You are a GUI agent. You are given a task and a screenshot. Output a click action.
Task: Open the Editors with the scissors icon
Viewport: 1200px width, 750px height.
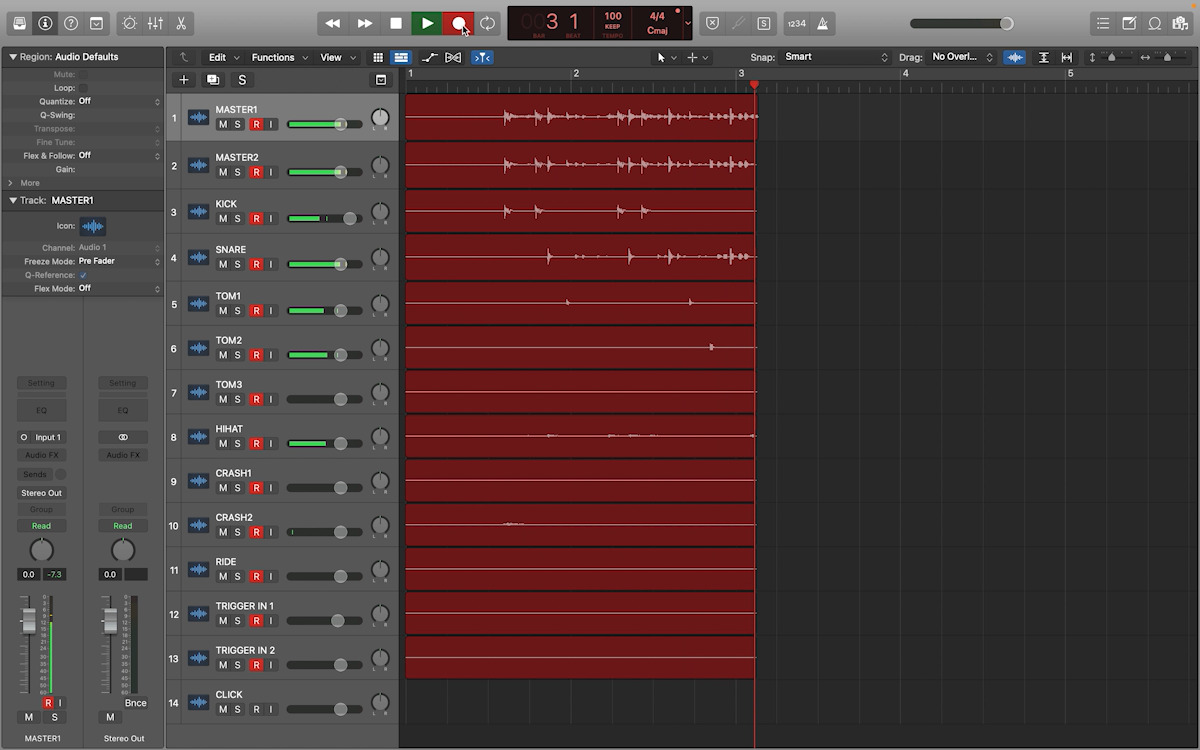click(x=181, y=23)
